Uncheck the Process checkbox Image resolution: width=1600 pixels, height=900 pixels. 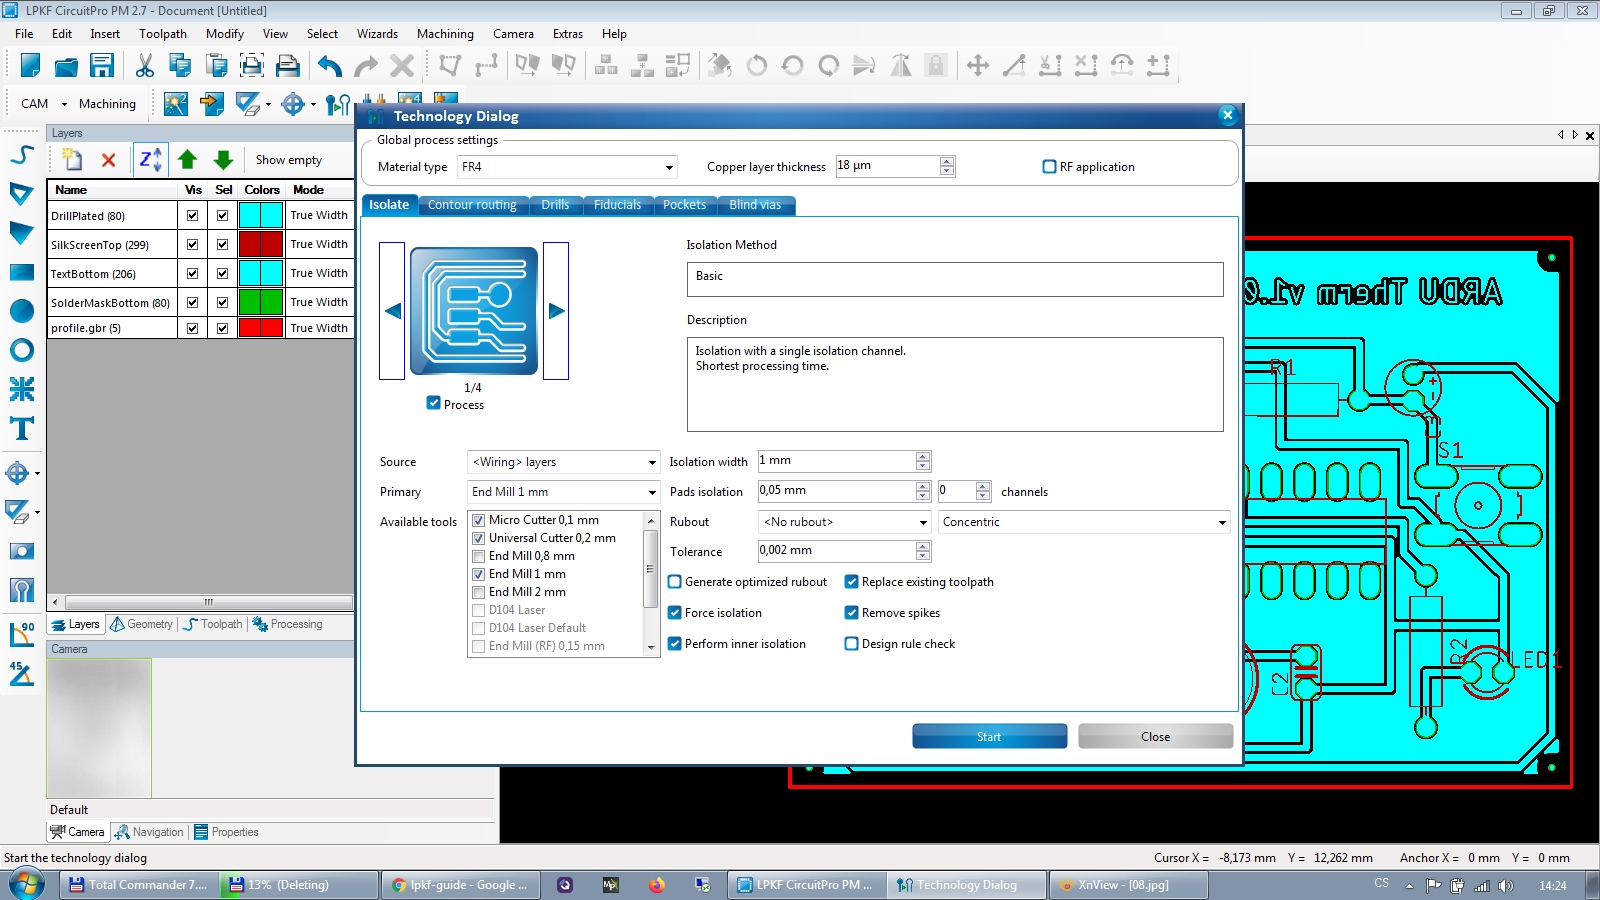[x=433, y=403]
